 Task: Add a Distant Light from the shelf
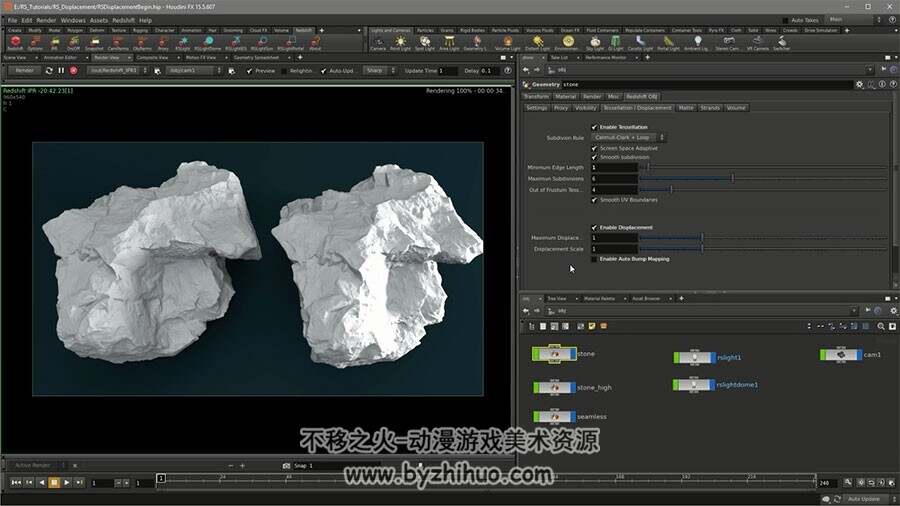click(x=537, y=42)
